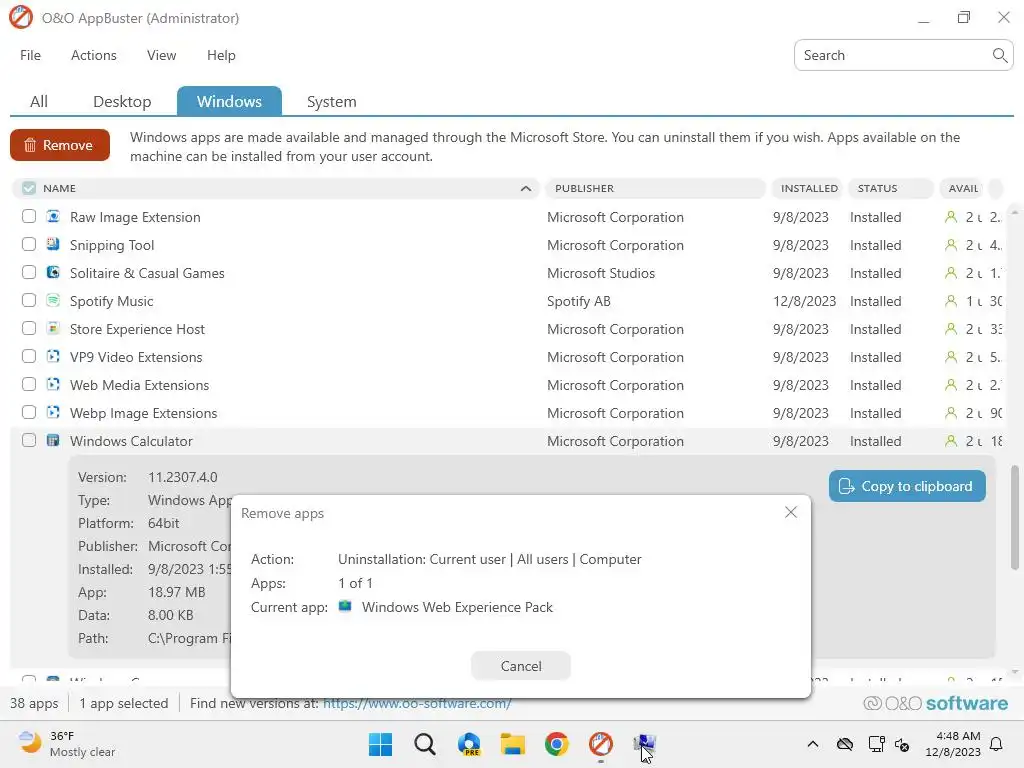
Task: Click the magnifier icon in Search box
Action: [x=999, y=56]
